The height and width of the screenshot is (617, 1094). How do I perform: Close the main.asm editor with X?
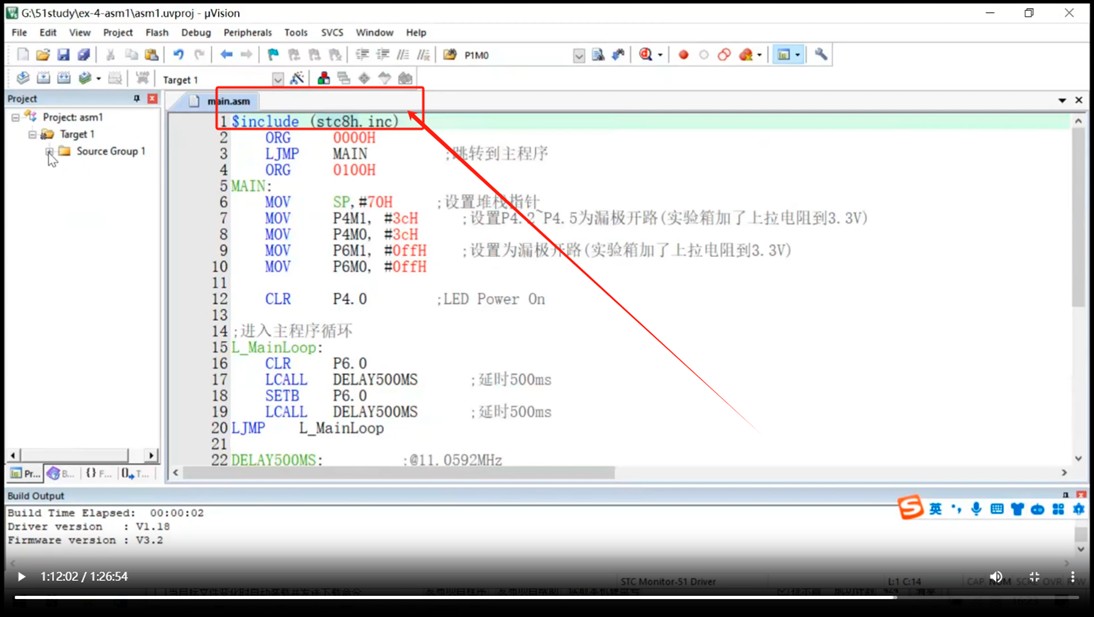(1079, 101)
